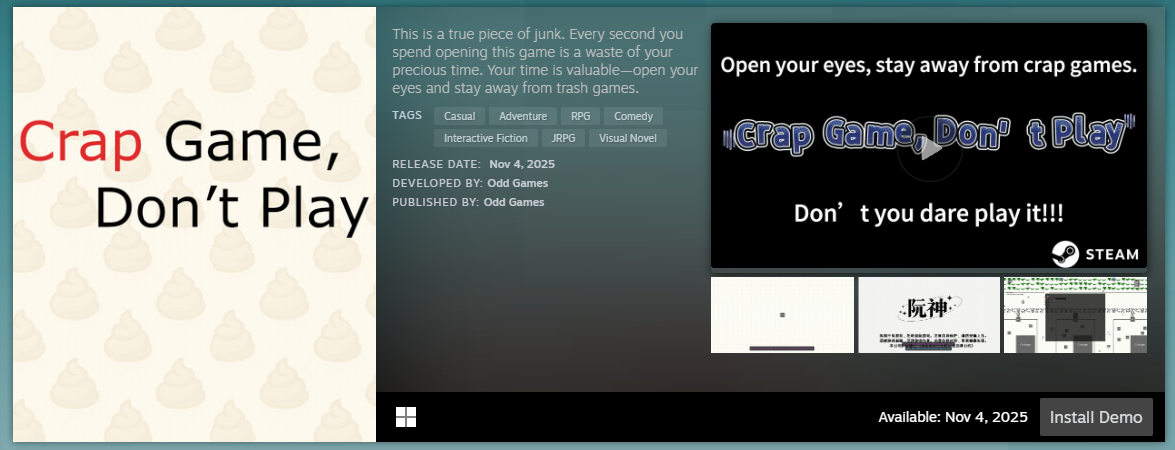Select the RPG tag

pos(581,116)
